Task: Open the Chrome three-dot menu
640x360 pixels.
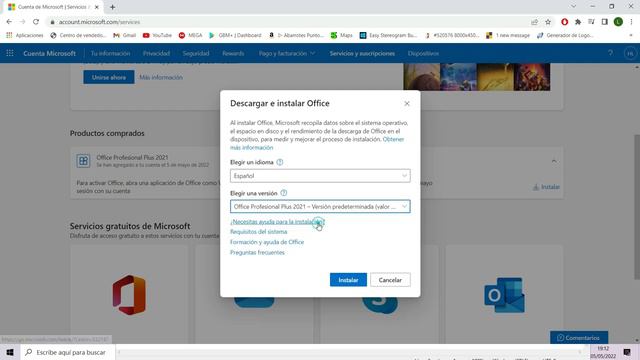Action: click(x=631, y=22)
